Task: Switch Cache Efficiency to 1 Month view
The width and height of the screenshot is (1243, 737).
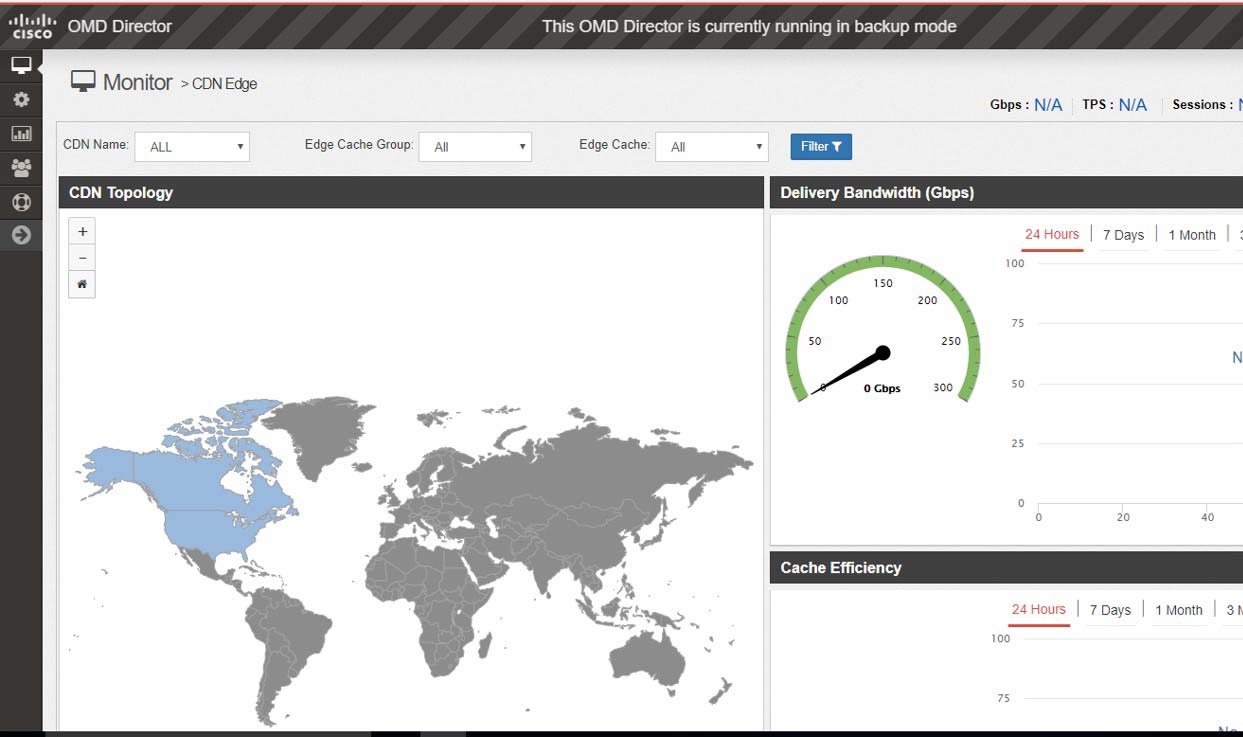Action: 1179,610
